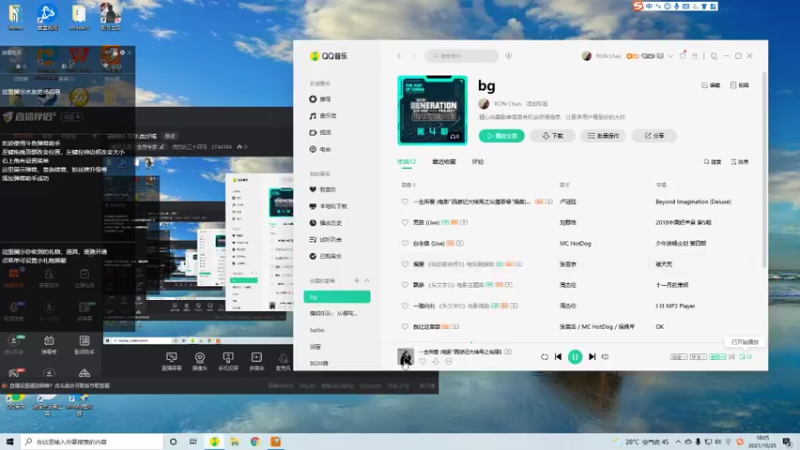
Task: Click album Beyond Imagination (Deluxe)
Action: click(x=693, y=202)
